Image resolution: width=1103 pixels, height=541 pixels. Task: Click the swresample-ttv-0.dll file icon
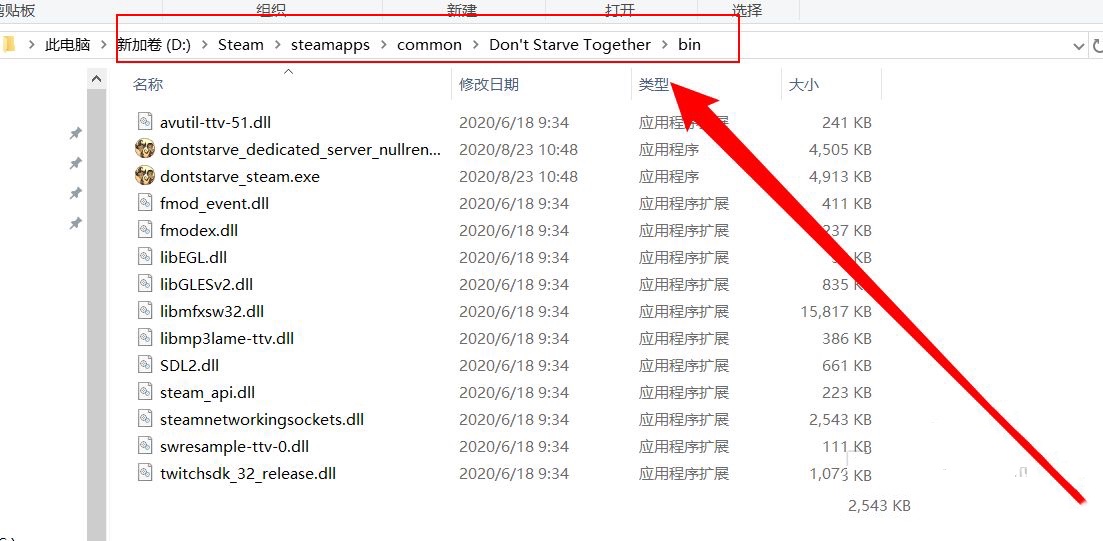pyautogui.click(x=144, y=446)
